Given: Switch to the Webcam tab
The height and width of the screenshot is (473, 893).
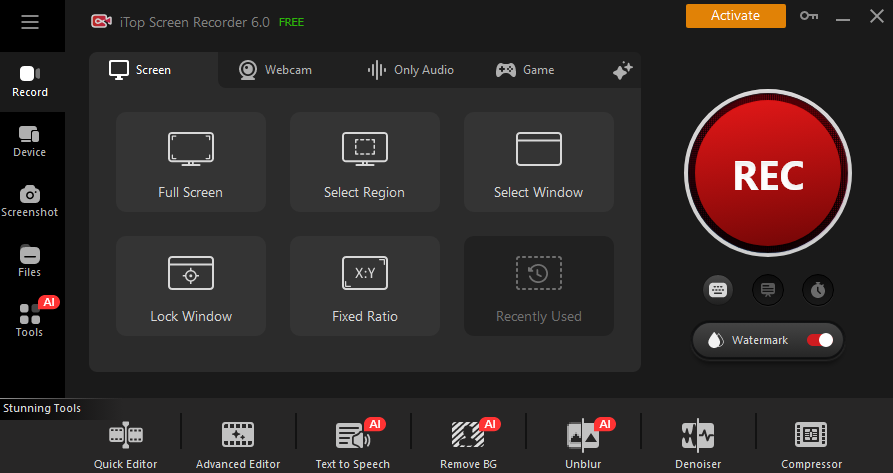Looking at the screenshot, I should (275, 70).
